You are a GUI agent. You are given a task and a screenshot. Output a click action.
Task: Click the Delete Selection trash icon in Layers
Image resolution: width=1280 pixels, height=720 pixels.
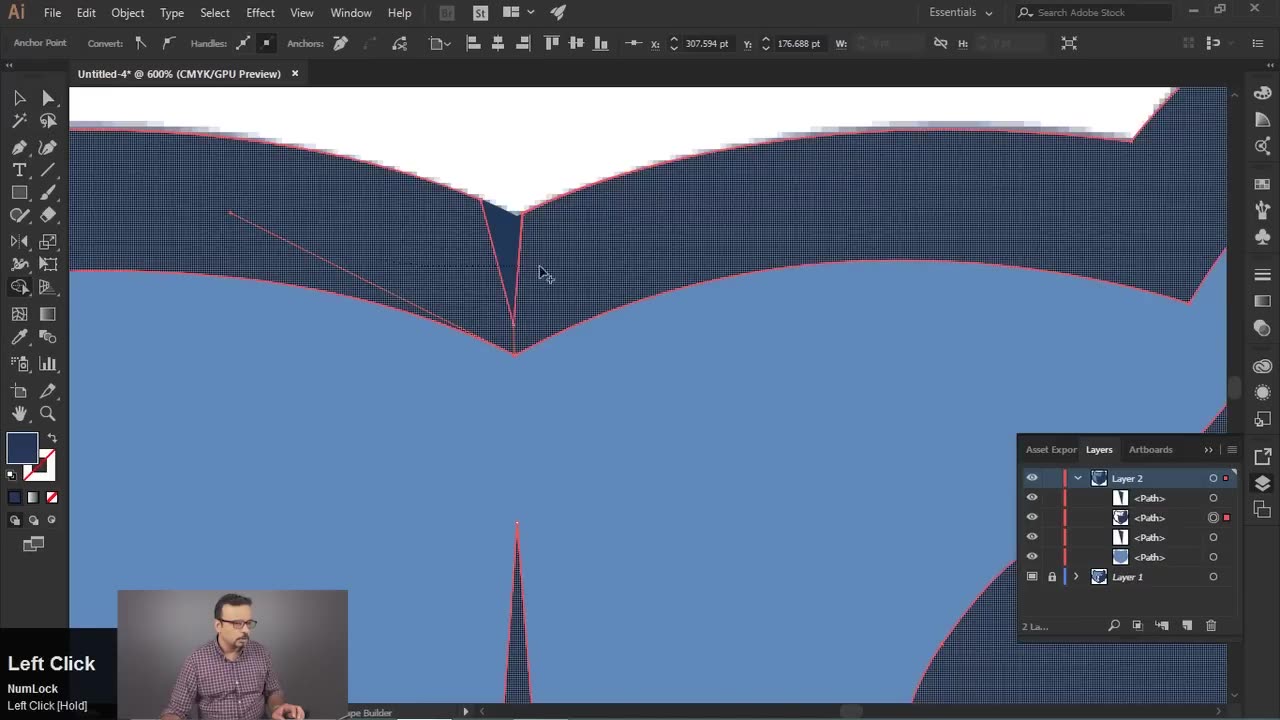[1211, 626]
